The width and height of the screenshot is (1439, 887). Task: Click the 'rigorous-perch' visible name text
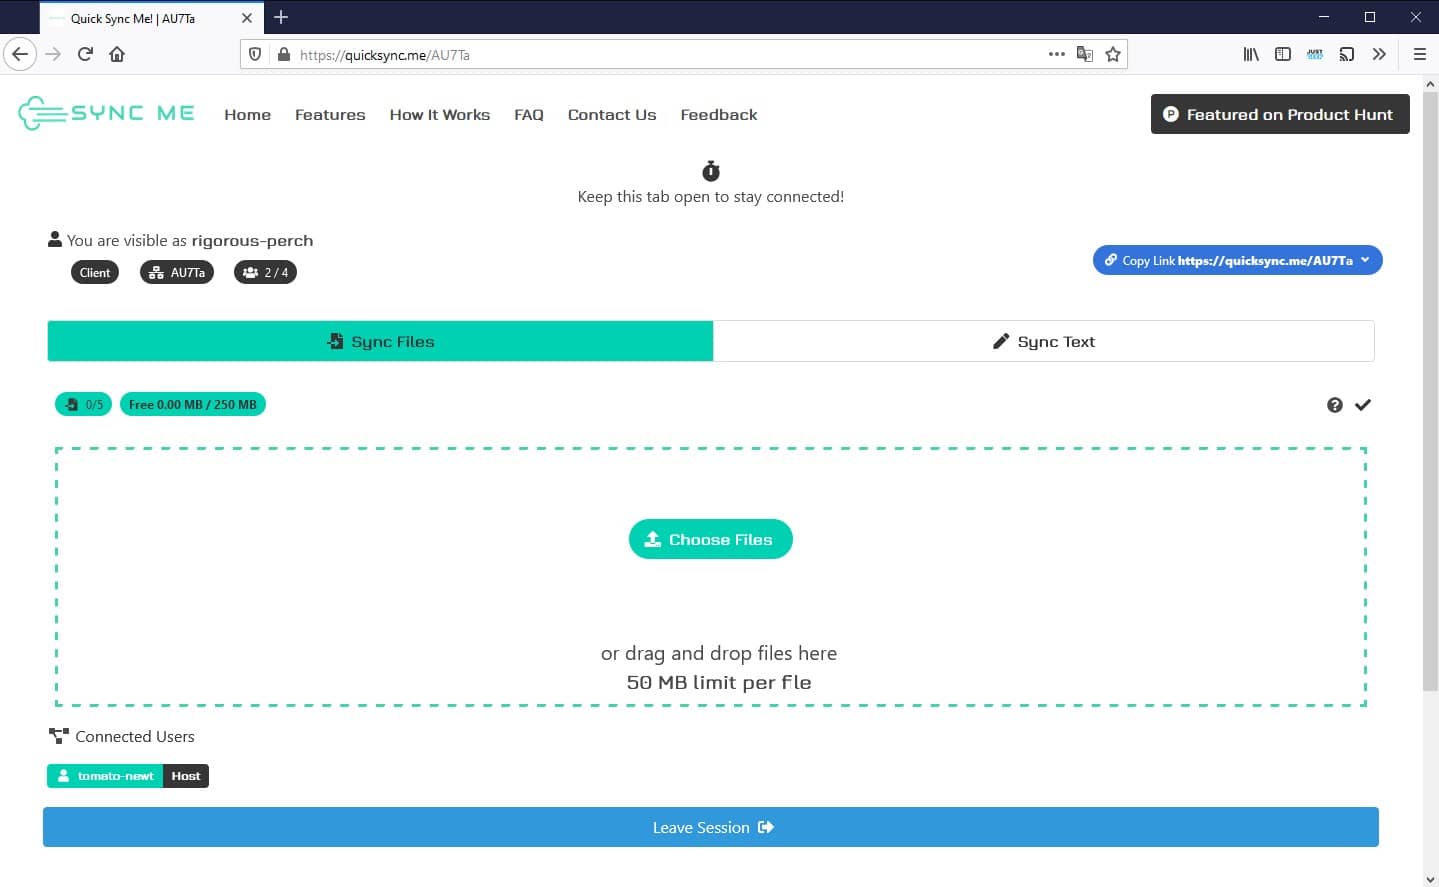click(252, 240)
